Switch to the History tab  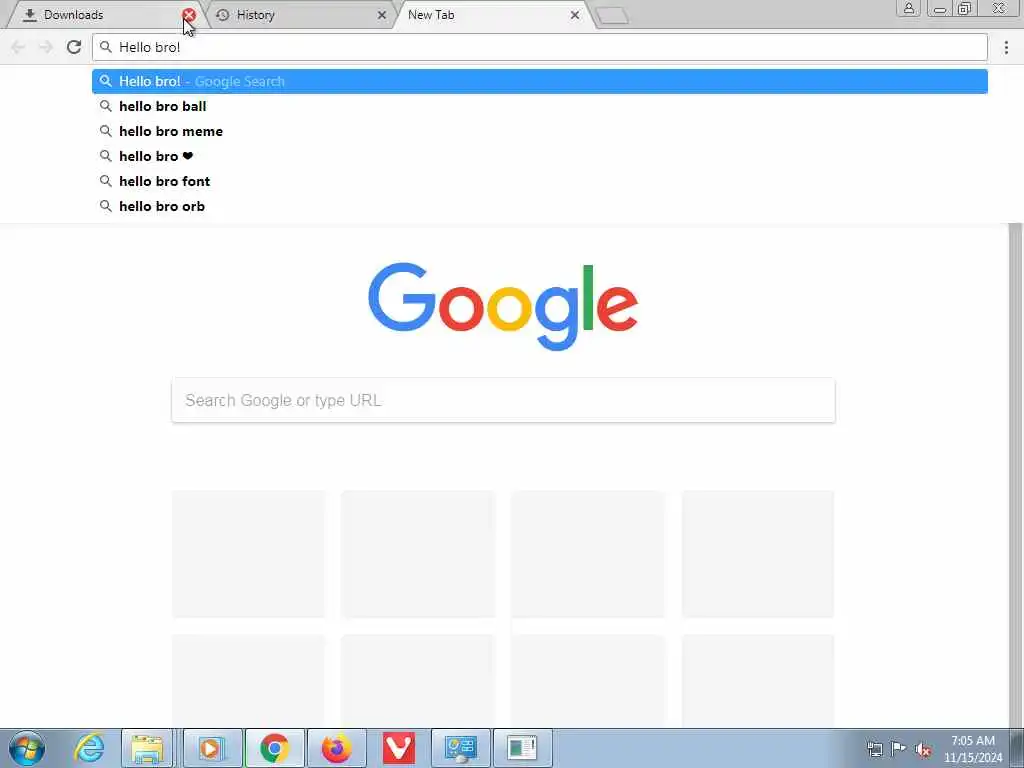tap(299, 15)
